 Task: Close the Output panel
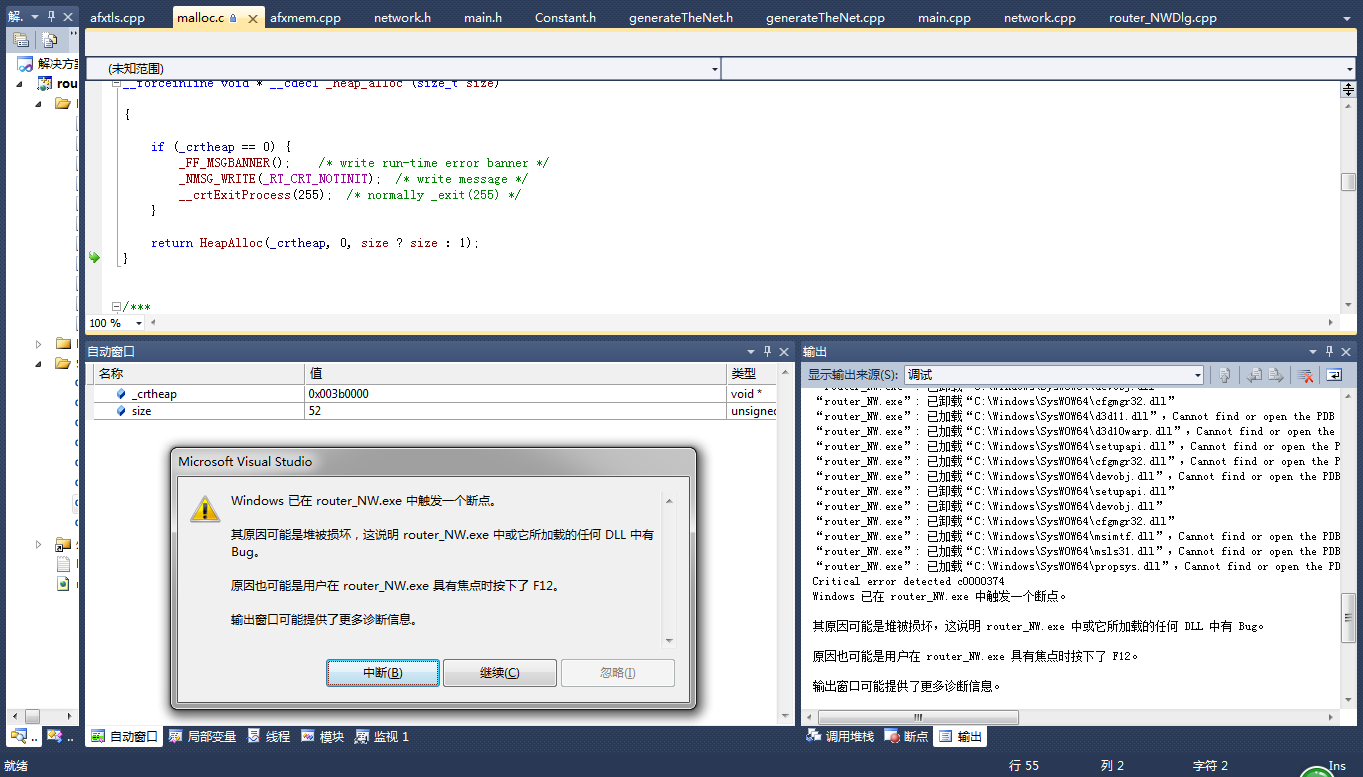tap(1346, 351)
